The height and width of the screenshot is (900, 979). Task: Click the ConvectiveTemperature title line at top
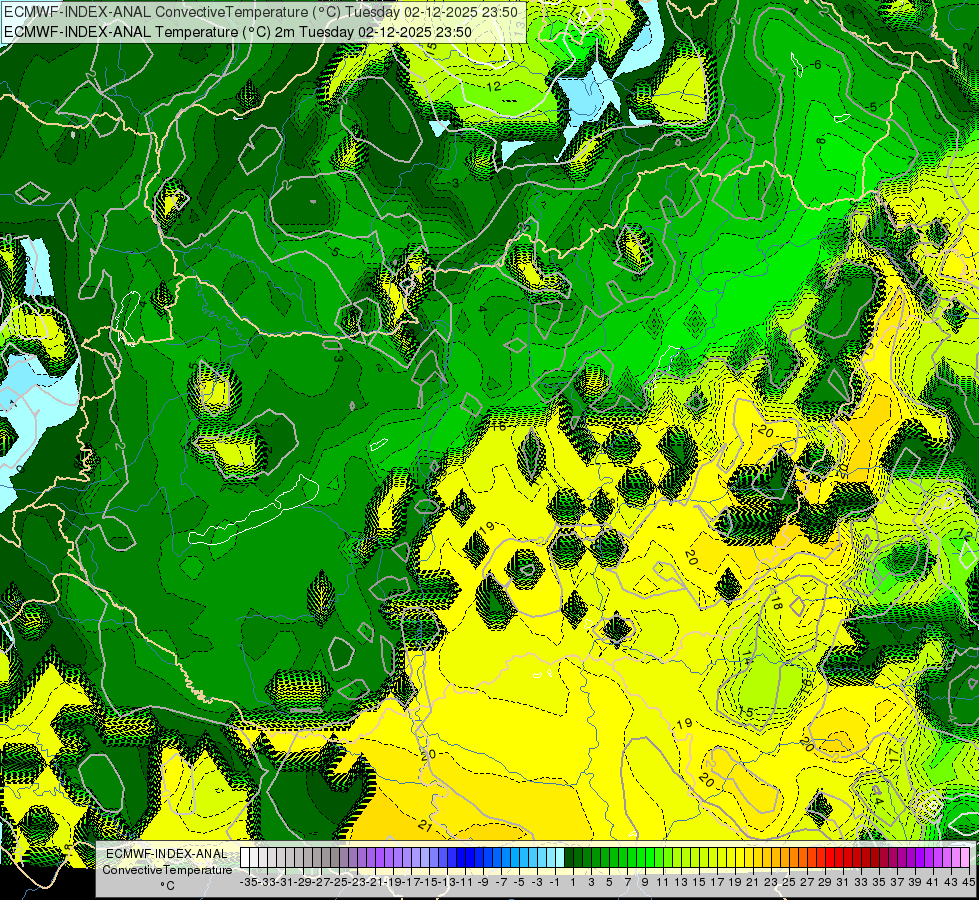pyautogui.click(x=261, y=12)
